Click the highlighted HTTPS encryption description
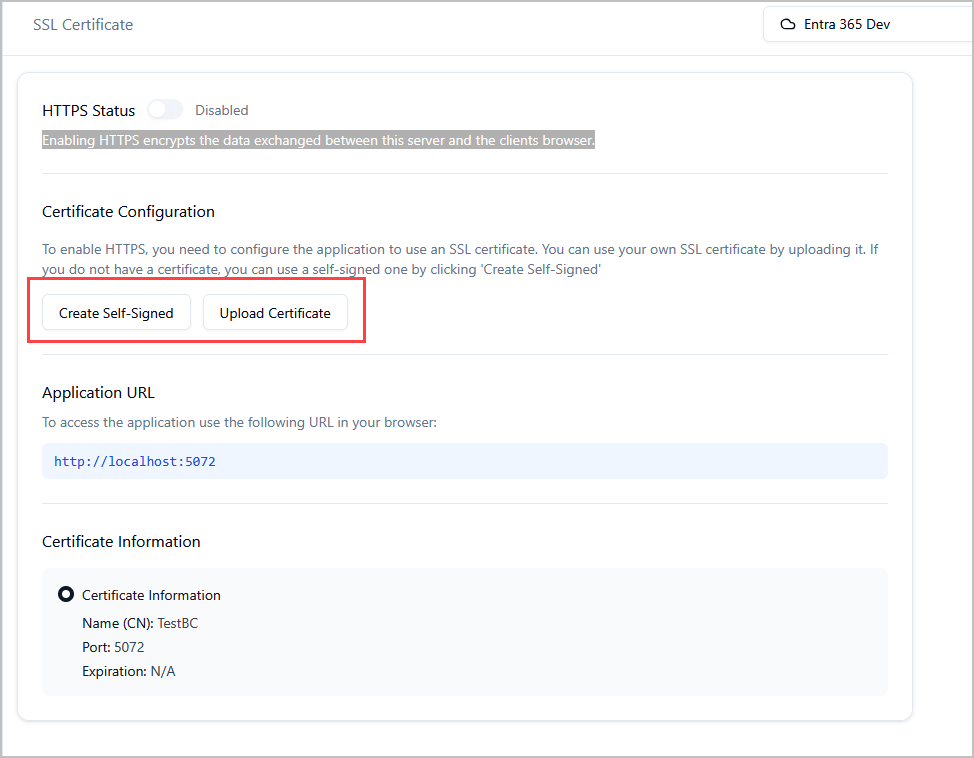Image resolution: width=974 pixels, height=758 pixels. [318, 141]
